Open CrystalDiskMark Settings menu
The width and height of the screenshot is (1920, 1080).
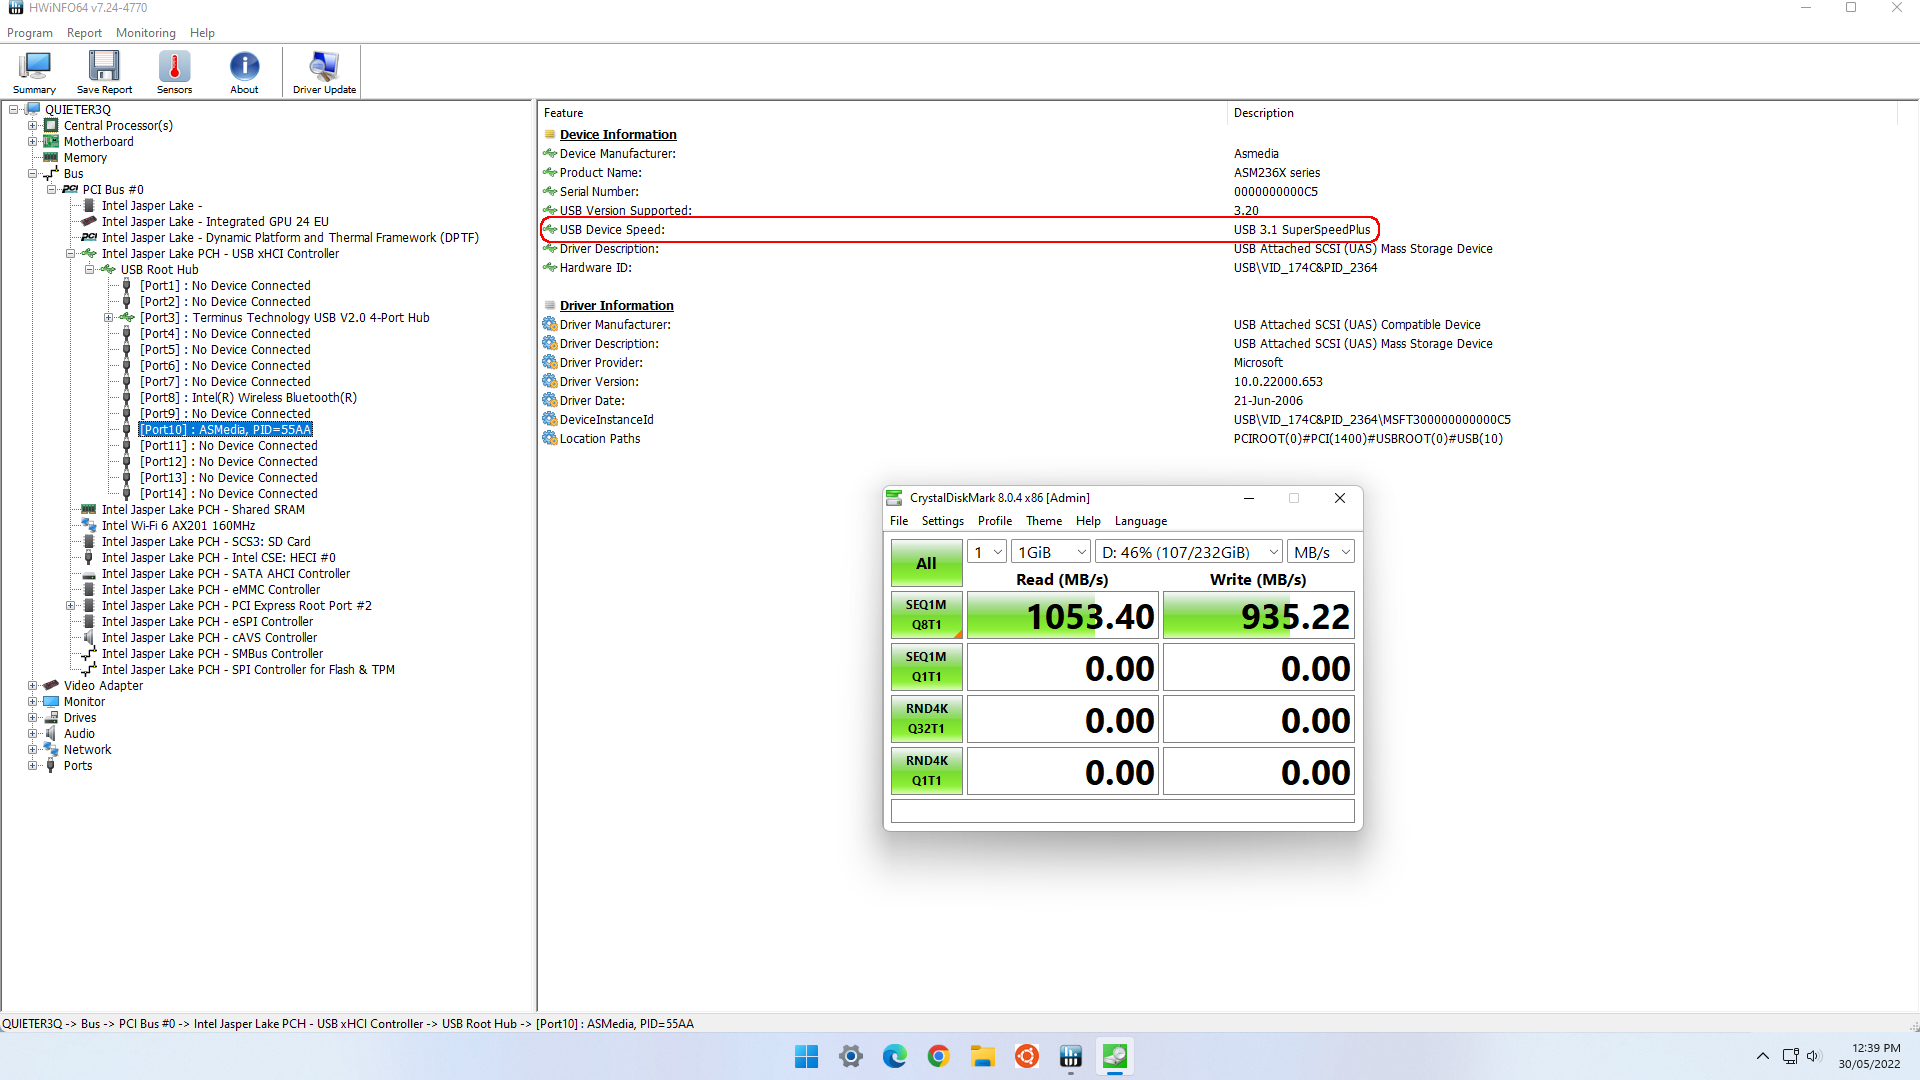point(942,521)
